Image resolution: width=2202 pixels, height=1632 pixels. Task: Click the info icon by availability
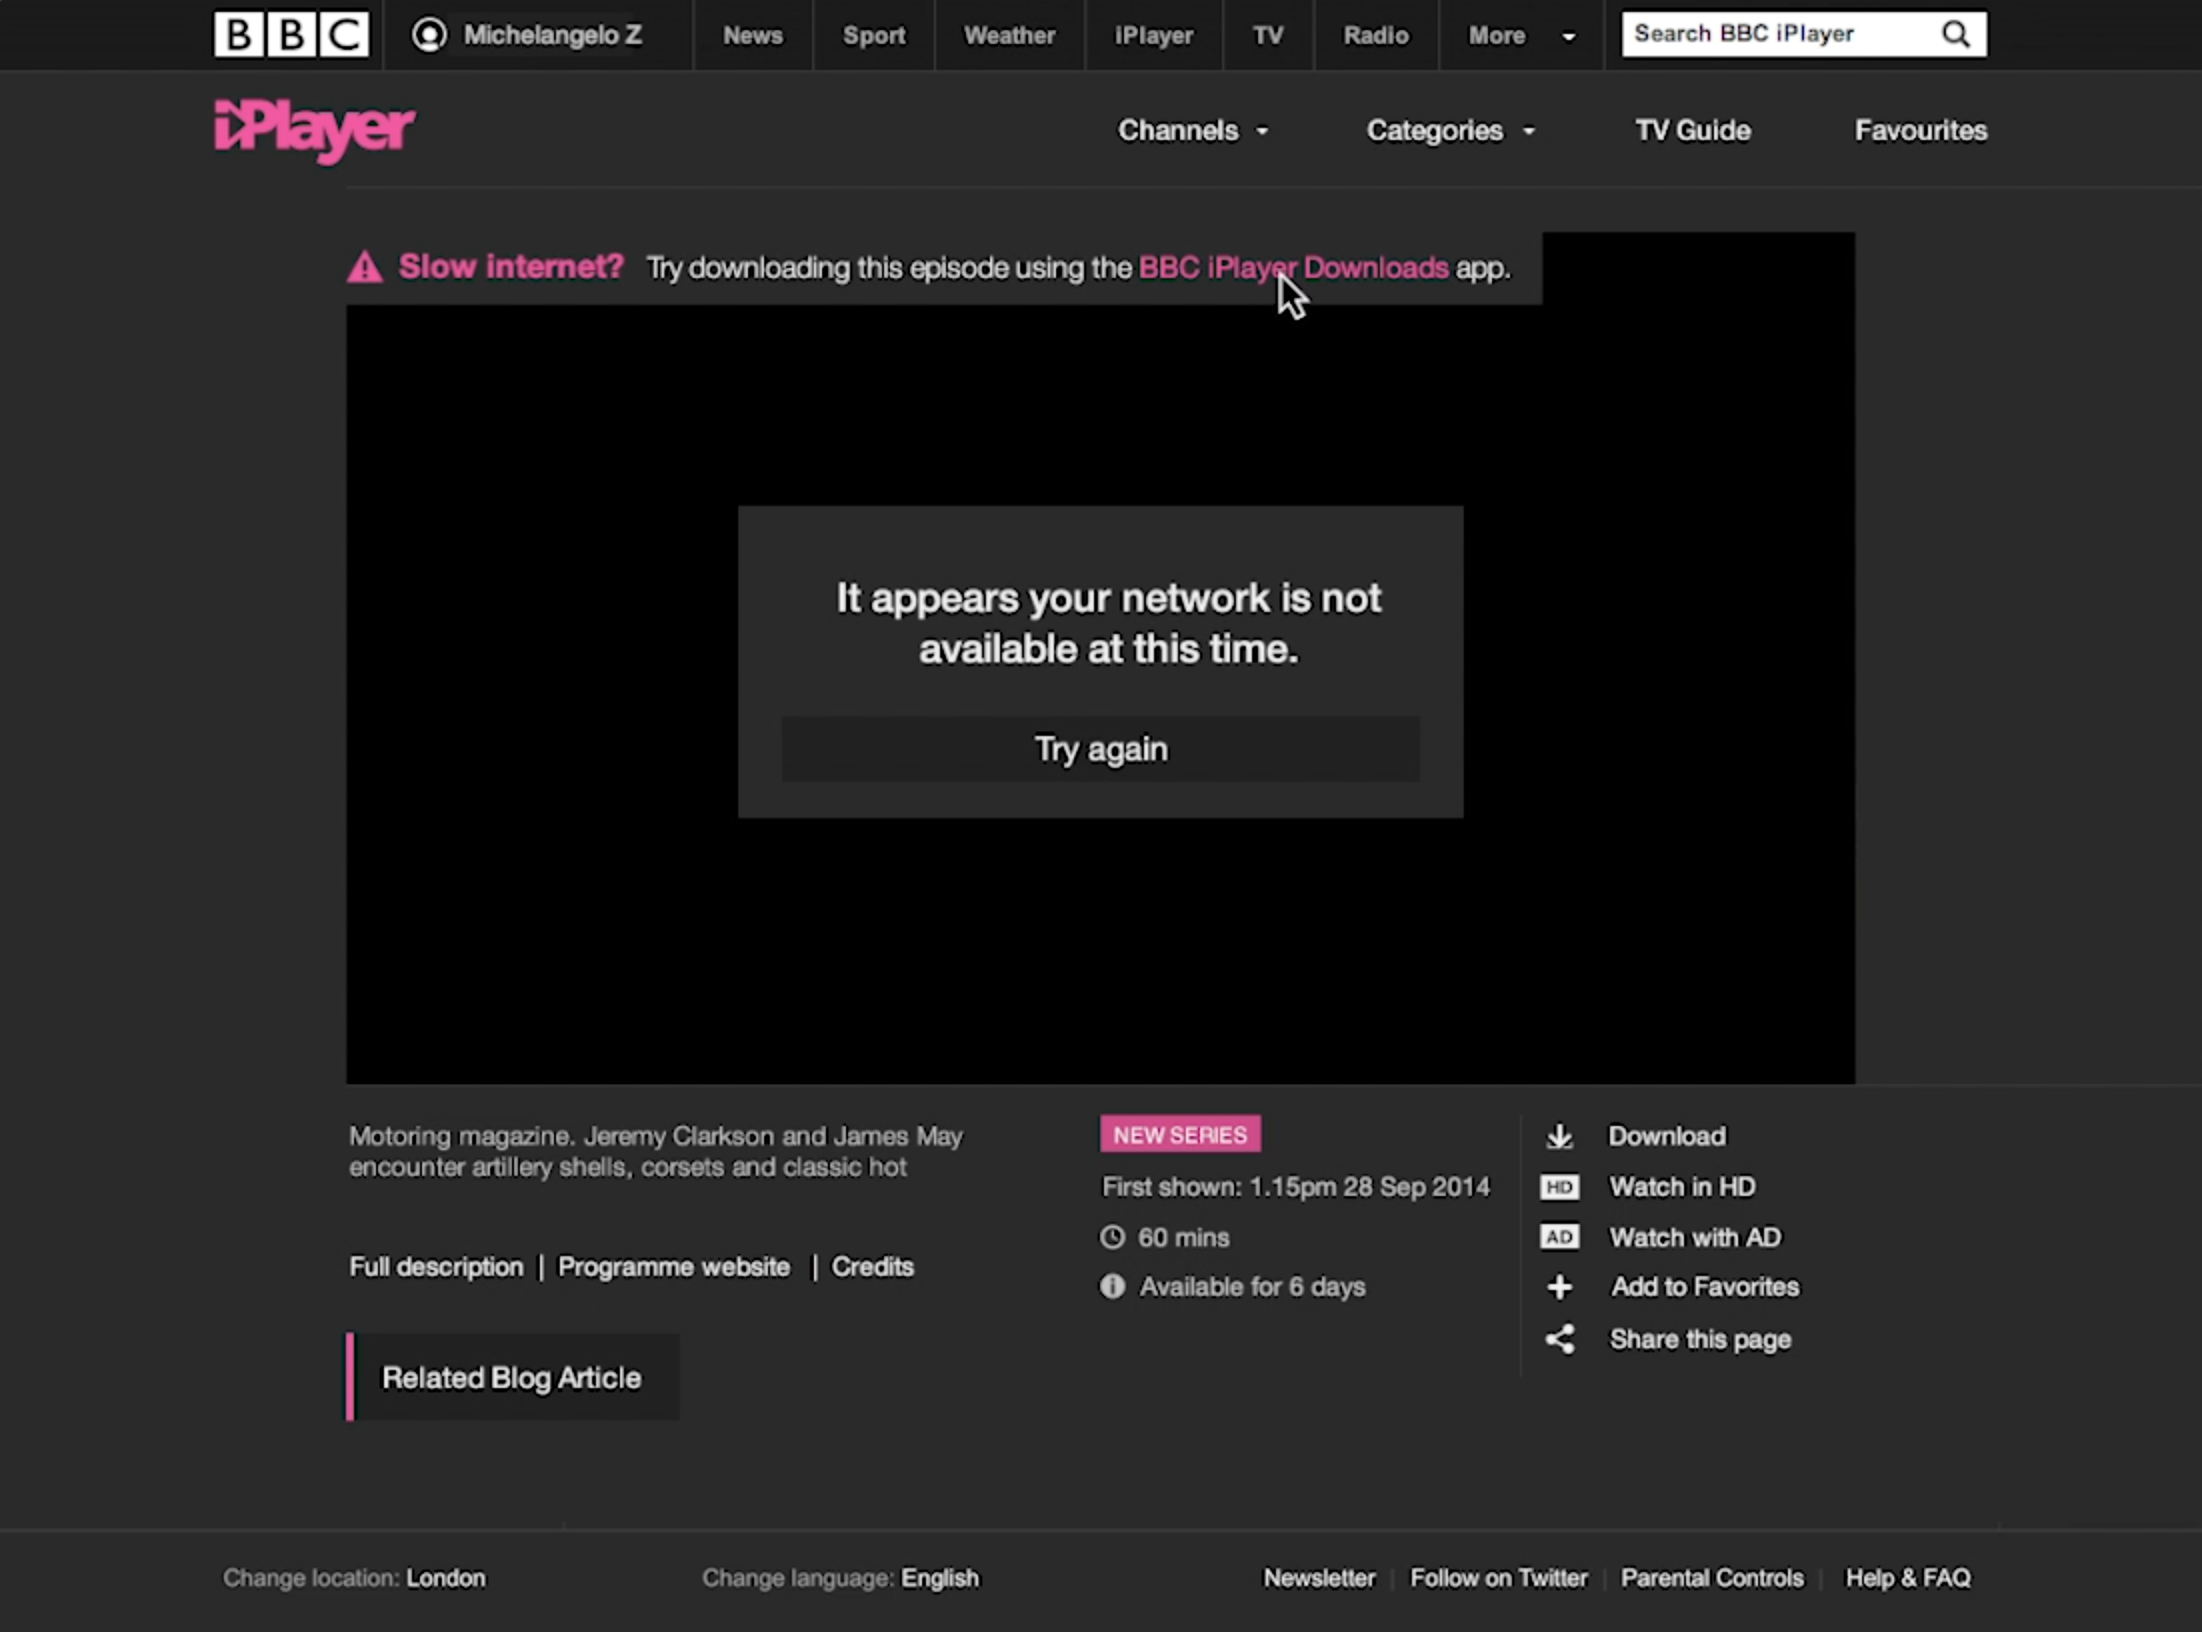coord(1112,1286)
